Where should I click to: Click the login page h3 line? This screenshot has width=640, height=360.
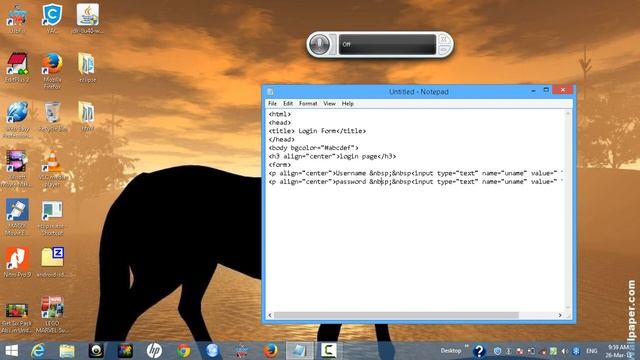[332, 156]
